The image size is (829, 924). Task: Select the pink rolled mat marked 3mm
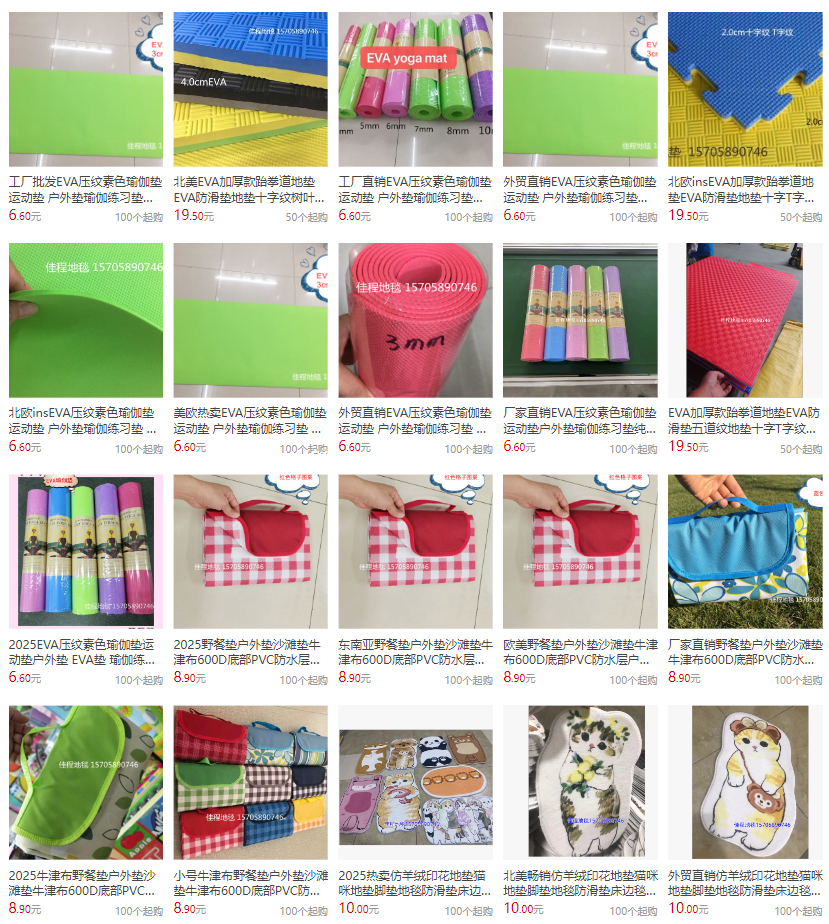415,320
